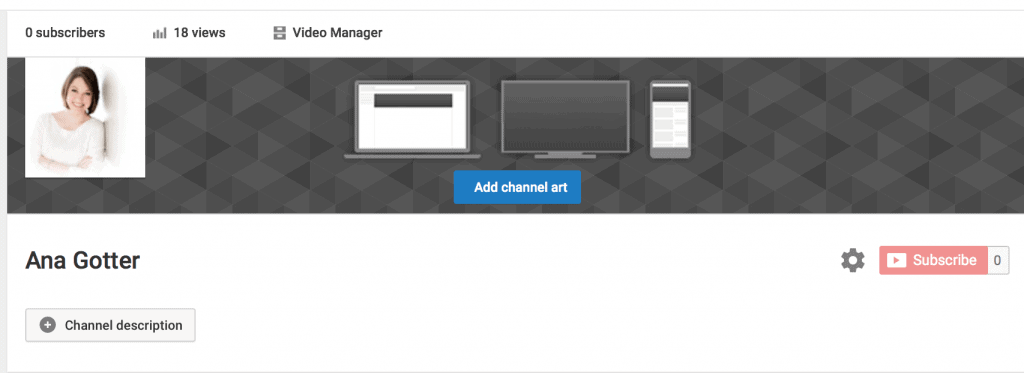Click the Add channel art button
Screen dimensions: 1024x373
(x=517, y=187)
